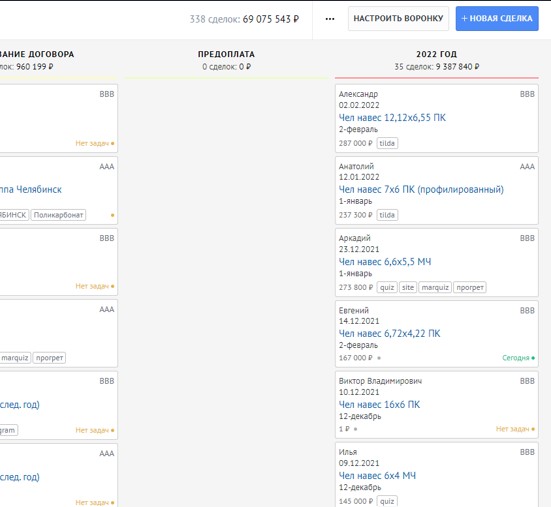
Task: Click the tilda tag on Александр's card
Action: tap(387, 143)
